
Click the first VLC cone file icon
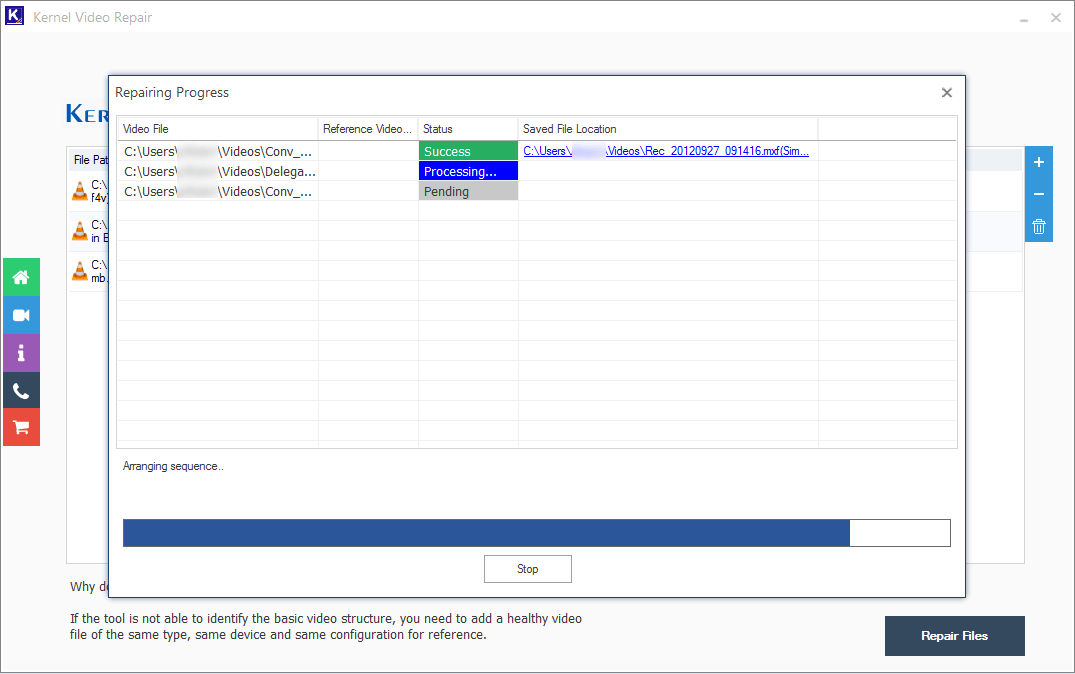80,191
